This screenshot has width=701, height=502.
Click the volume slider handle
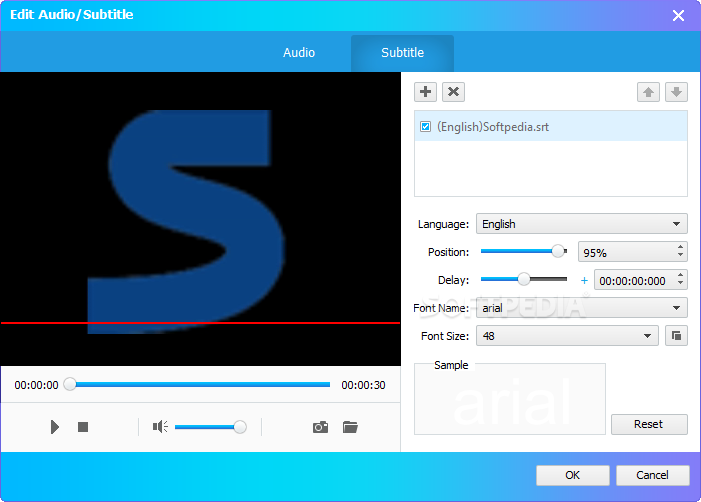(x=240, y=427)
